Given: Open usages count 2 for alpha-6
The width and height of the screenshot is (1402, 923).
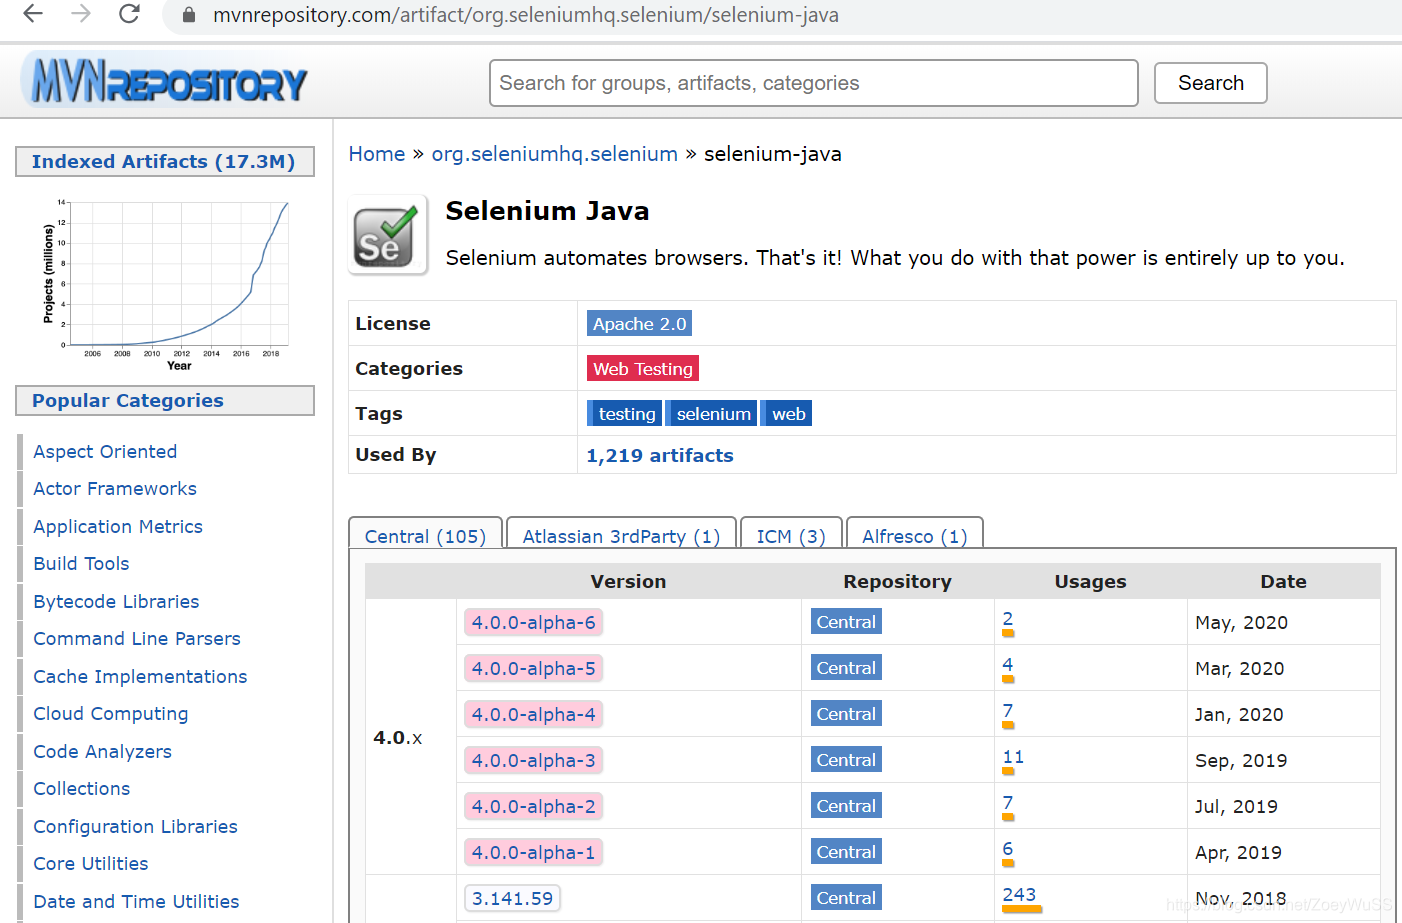Looking at the screenshot, I should click(x=1008, y=620).
